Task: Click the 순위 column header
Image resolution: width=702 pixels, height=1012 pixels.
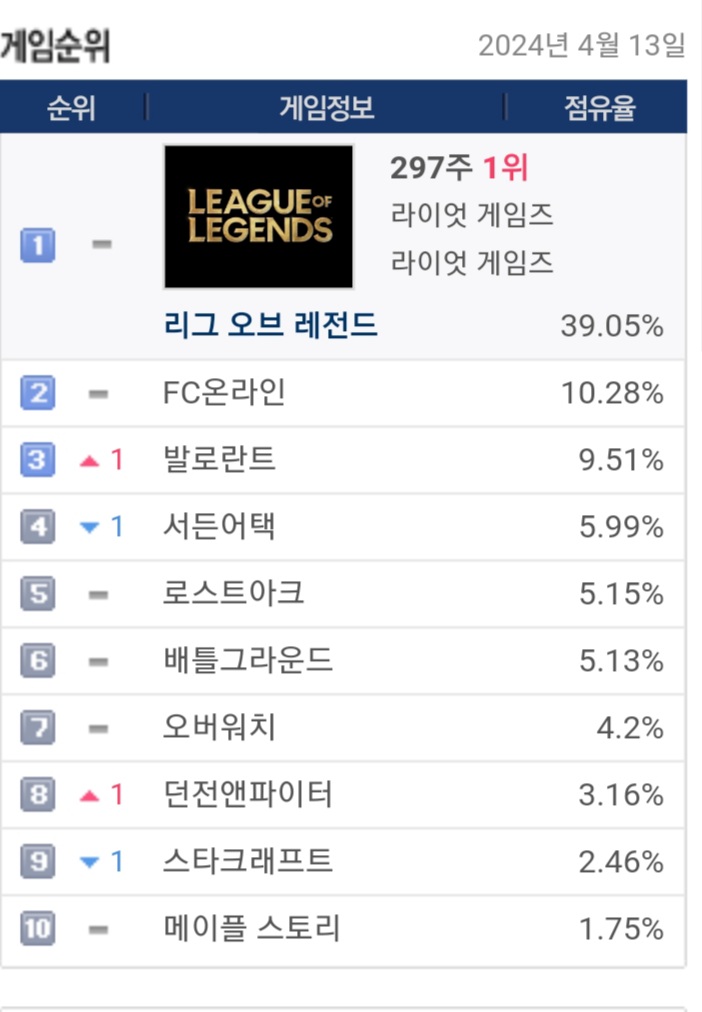Action: pos(71,108)
